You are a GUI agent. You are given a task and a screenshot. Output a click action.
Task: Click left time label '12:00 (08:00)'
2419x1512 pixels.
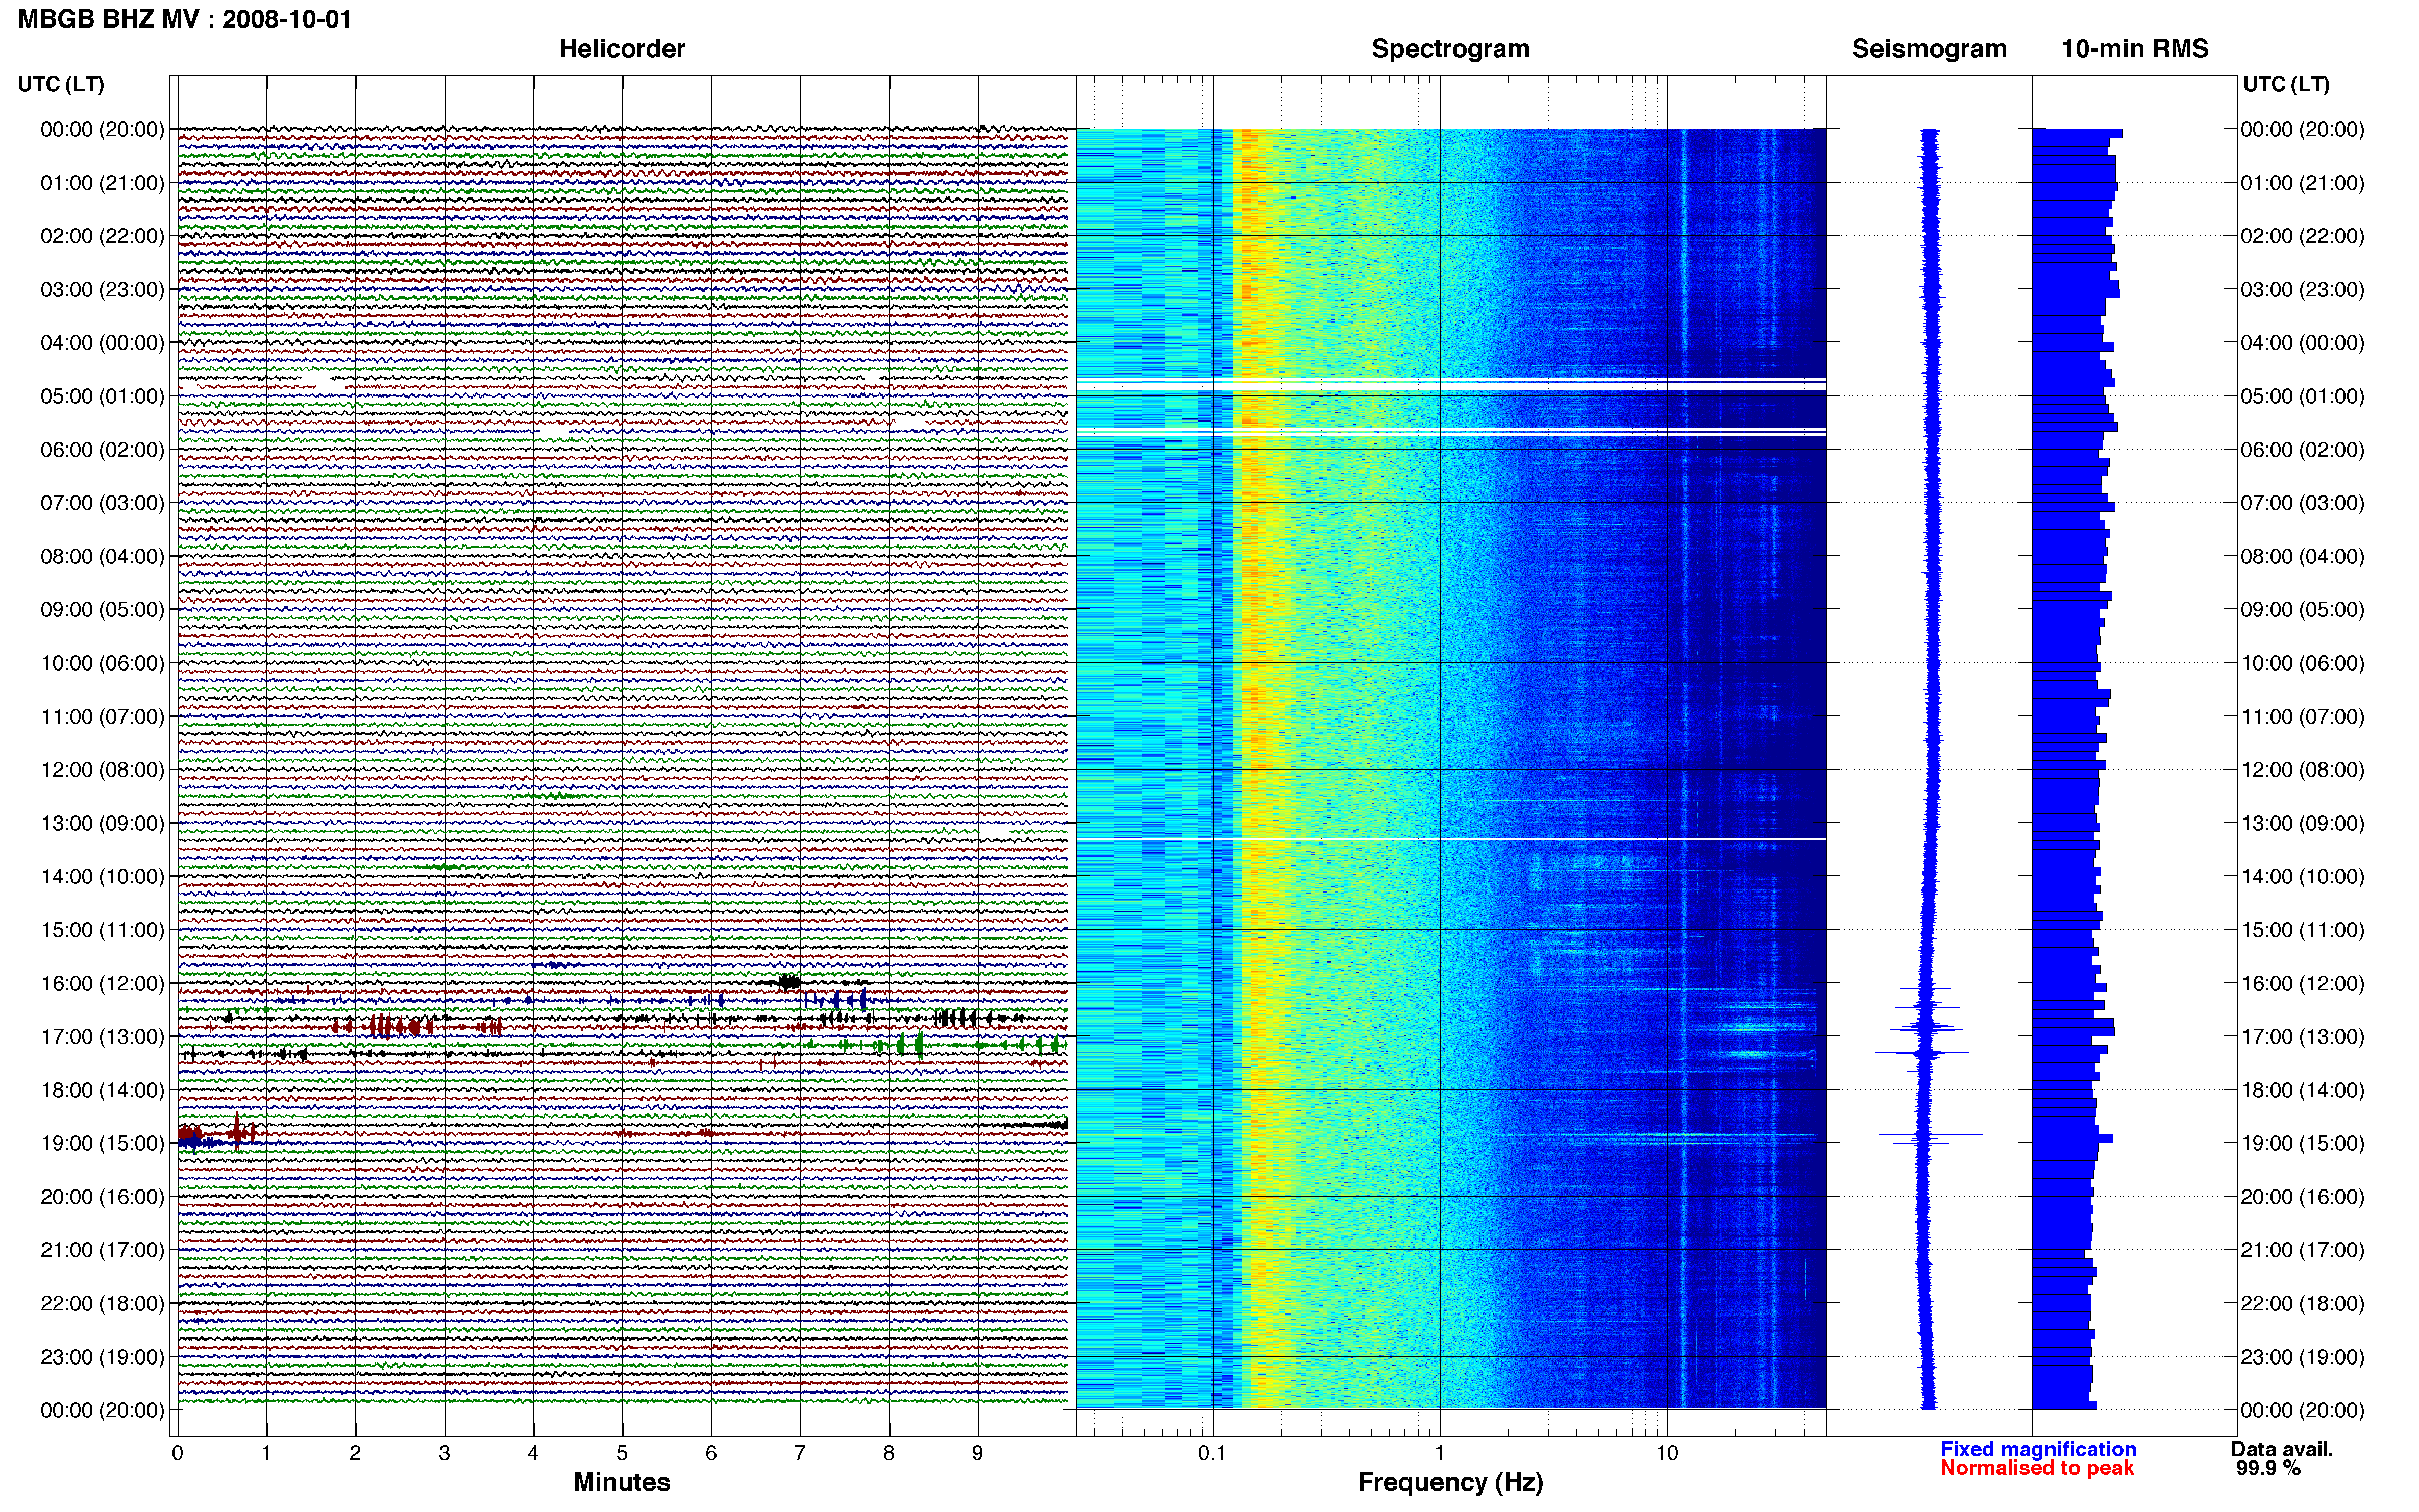tap(102, 770)
